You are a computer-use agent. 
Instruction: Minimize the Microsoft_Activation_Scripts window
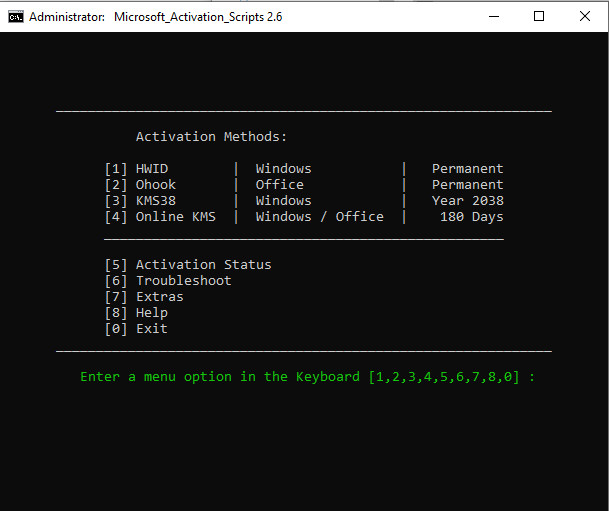(x=494, y=16)
